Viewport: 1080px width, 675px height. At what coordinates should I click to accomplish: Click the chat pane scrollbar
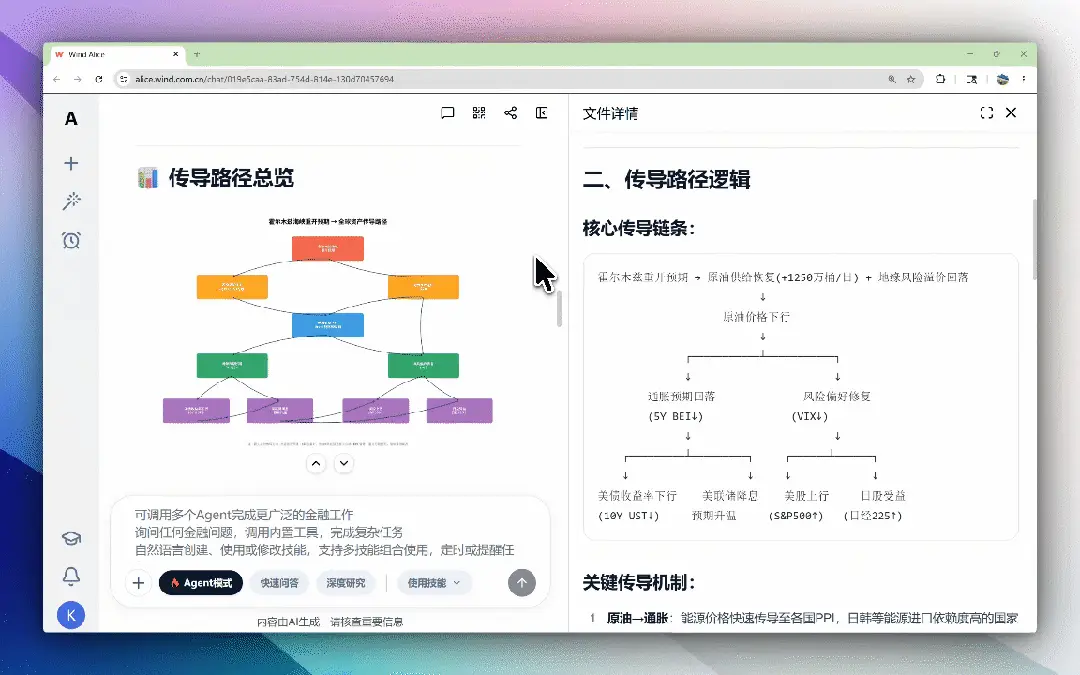[x=559, y=308]
